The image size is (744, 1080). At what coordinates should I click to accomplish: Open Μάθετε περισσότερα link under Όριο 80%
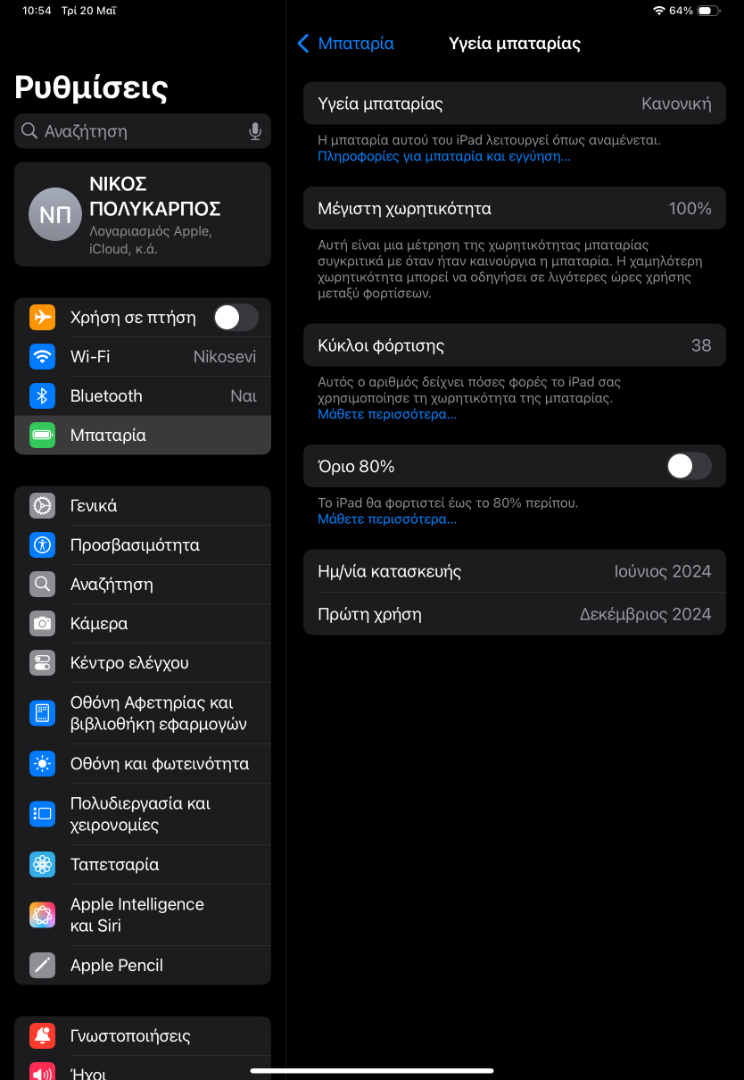click(386, 519)
